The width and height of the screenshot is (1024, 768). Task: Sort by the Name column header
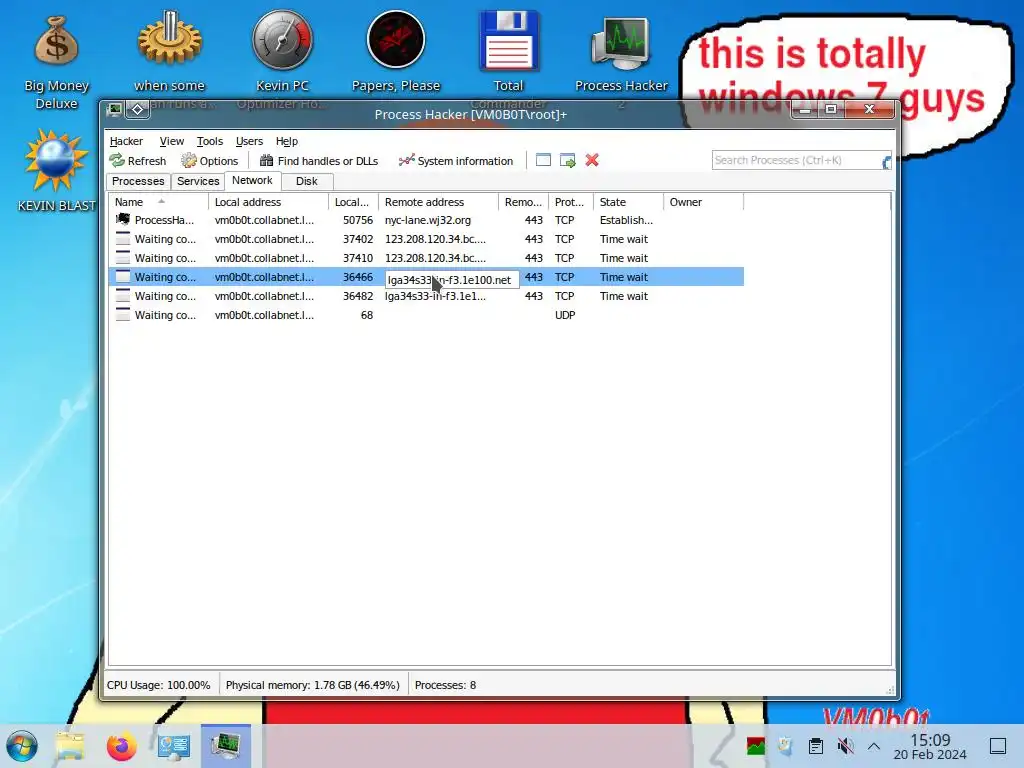pyautogui.click(x=158, y=202)
